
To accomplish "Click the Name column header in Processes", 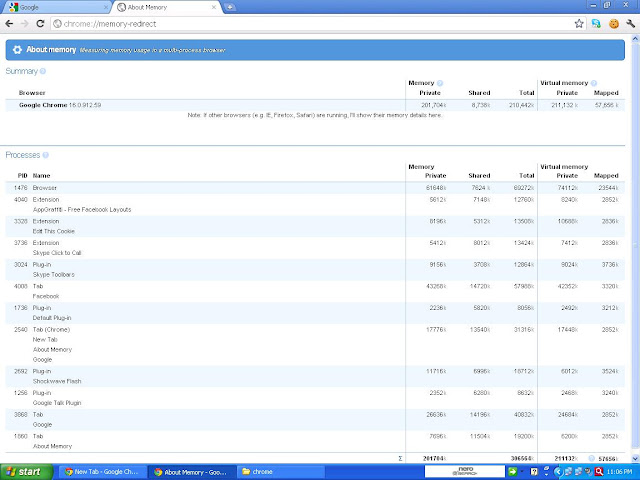I will [x=41, y=176].
